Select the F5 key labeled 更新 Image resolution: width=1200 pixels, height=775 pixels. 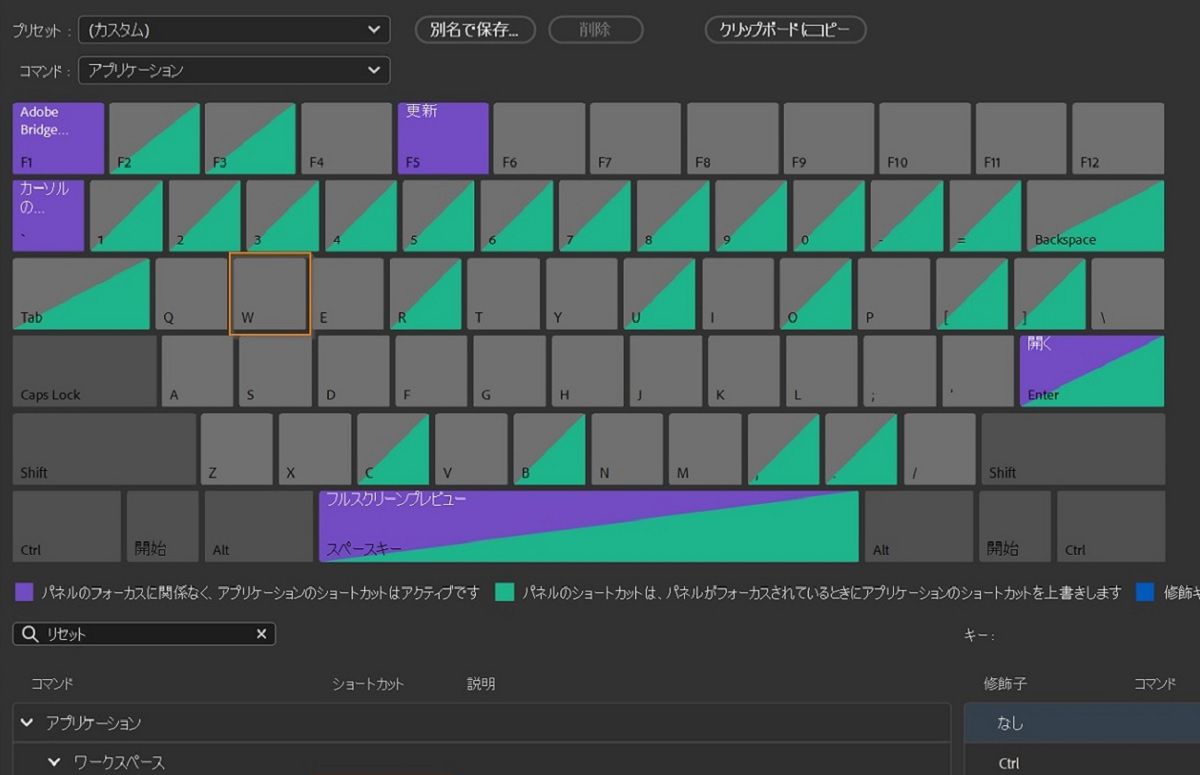tap(443, 138)
